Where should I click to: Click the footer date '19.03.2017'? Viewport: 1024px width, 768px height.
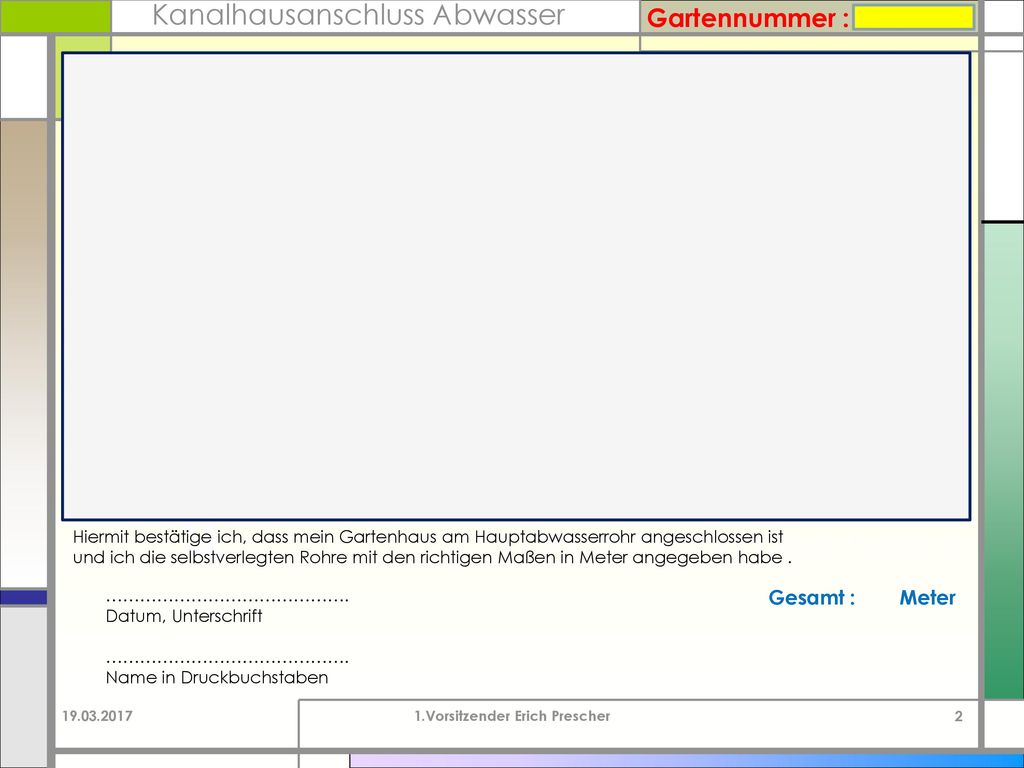click(x=97, y=716)
